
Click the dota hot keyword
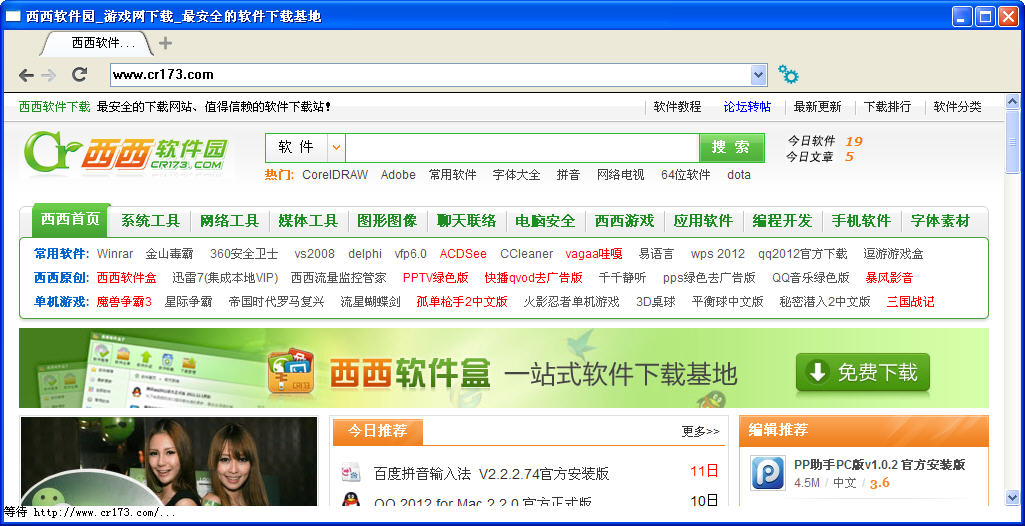click(x=739, y=175)
